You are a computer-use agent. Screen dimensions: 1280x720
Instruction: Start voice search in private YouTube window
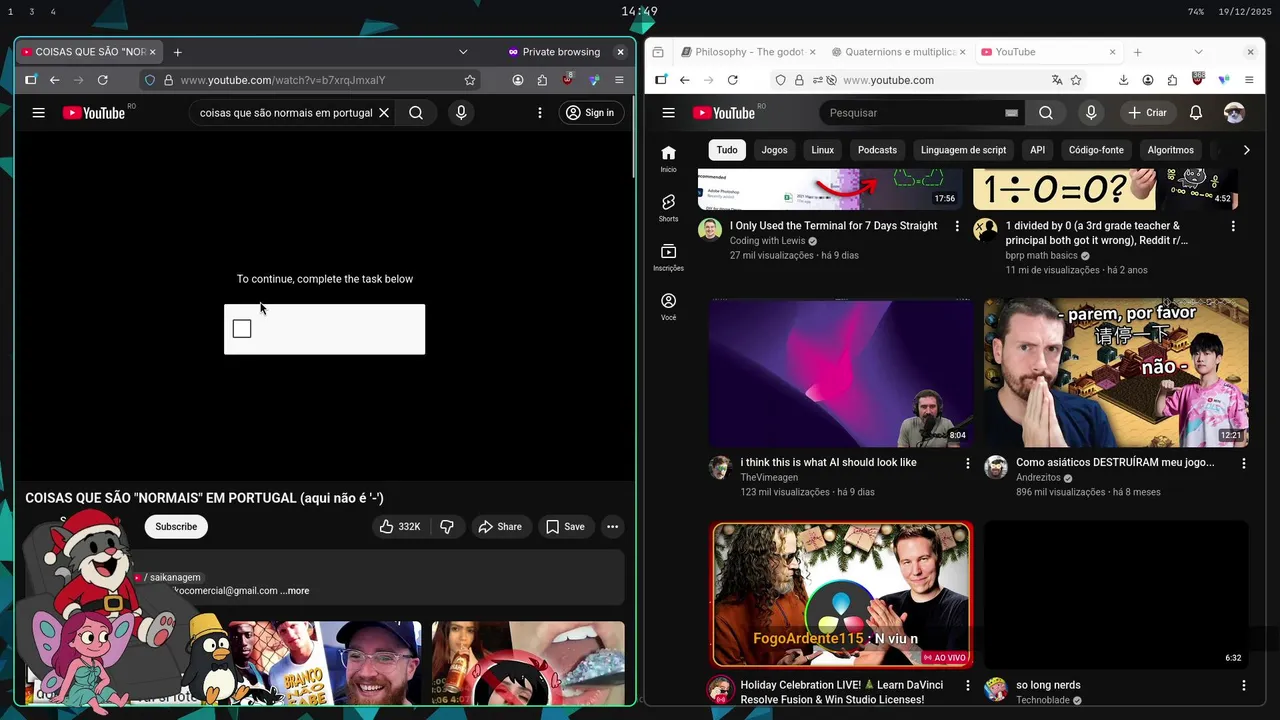[x=461, y=113]
